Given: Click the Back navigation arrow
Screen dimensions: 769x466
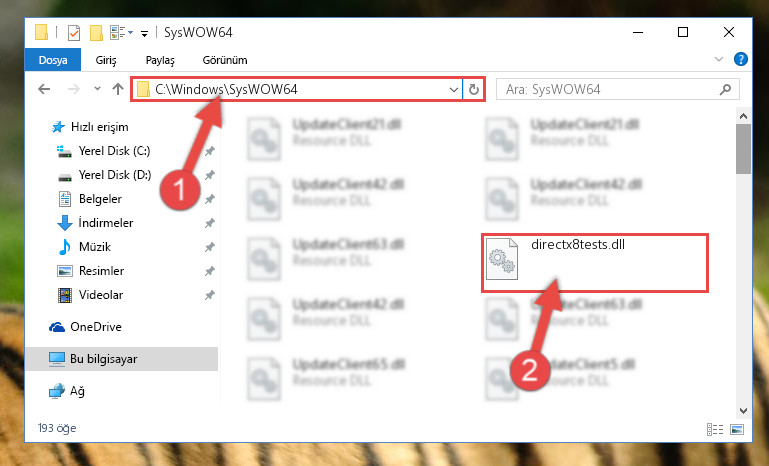Looking at the screenshot, I should [44, 89].
